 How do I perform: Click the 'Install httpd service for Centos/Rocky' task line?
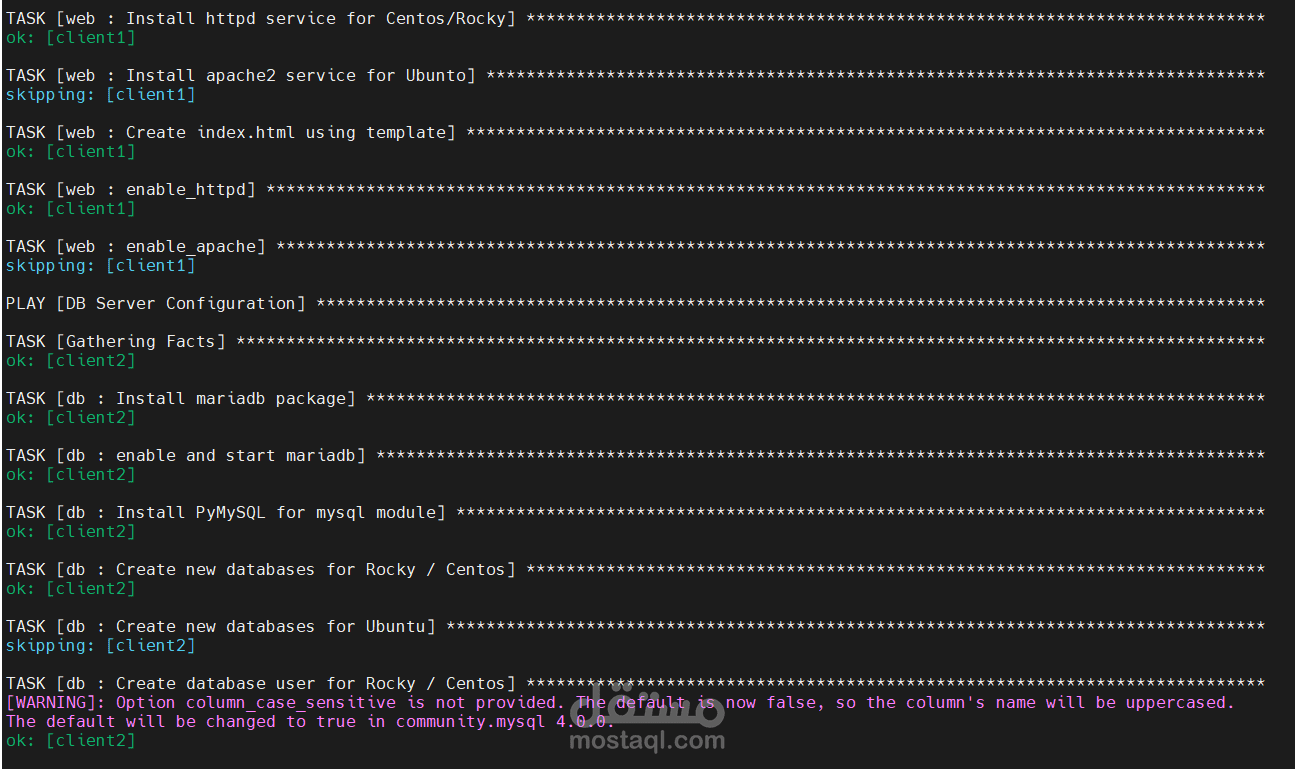click(x=635, y=19)
